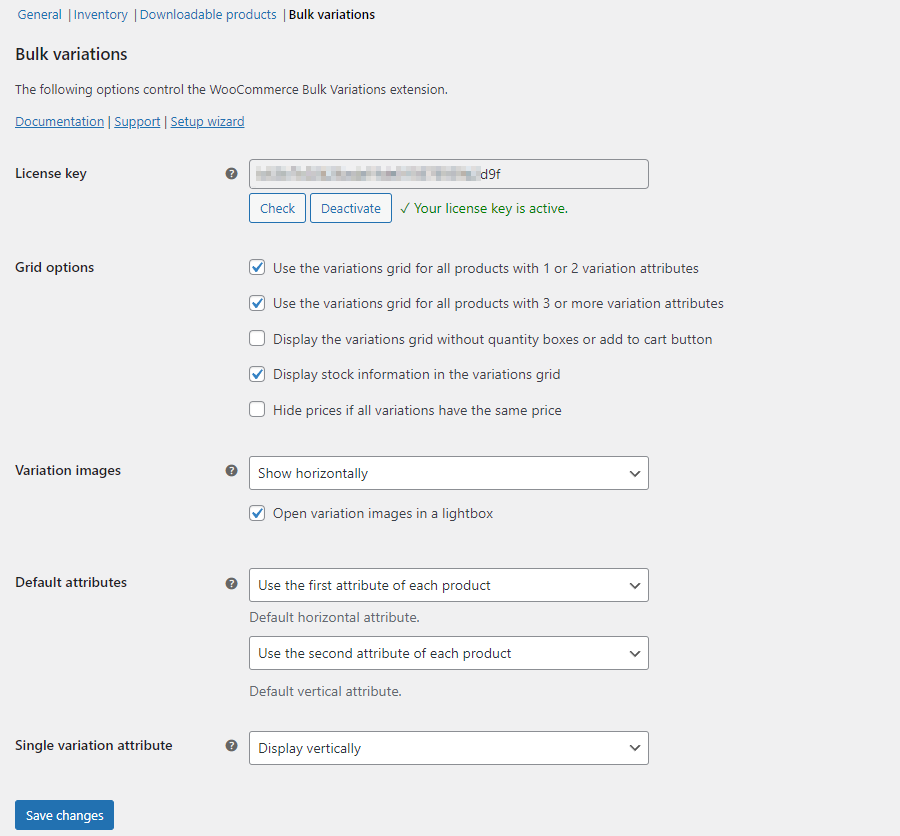Open the default vertical attribute dropdown
900x836 pixels.
[447, 653]
